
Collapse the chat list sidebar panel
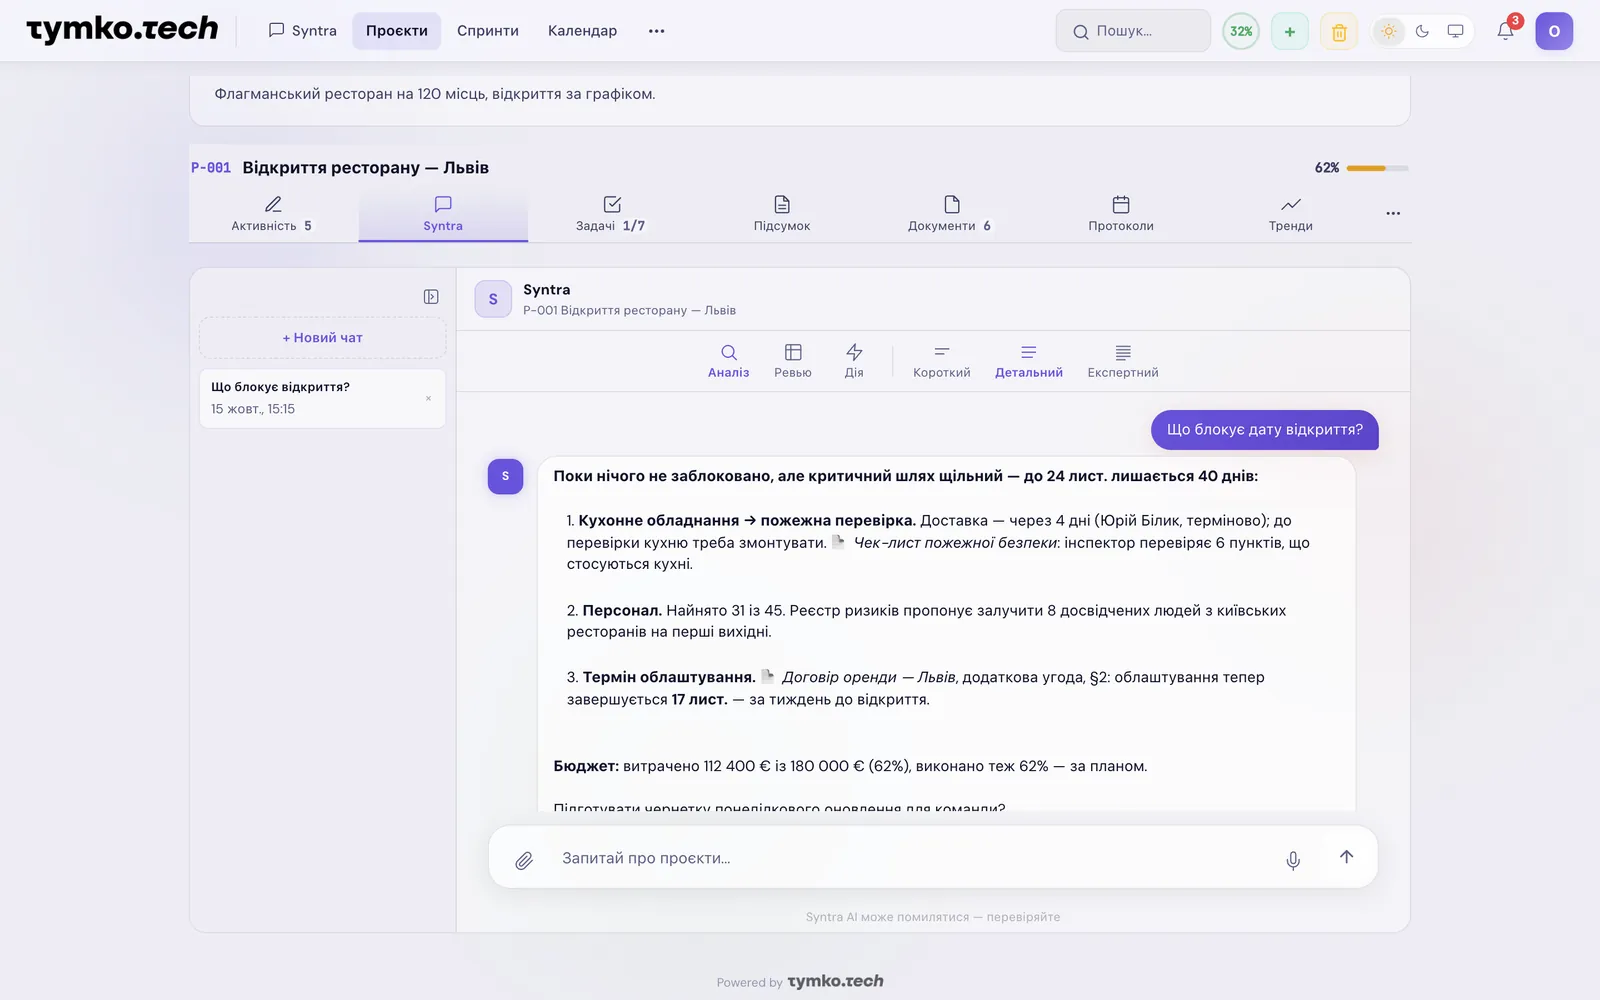point(431,297)
